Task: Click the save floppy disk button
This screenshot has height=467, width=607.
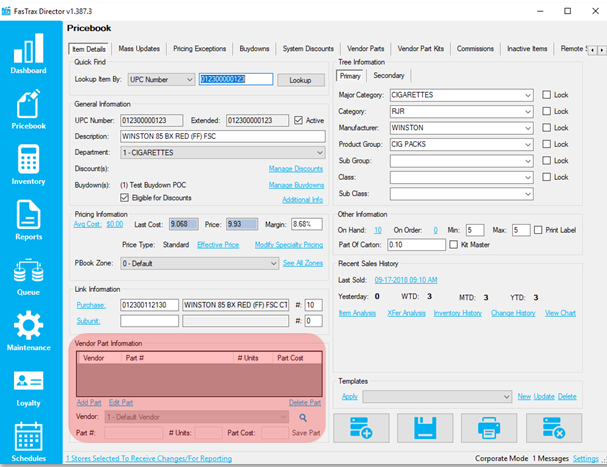Action: point(425,428)
